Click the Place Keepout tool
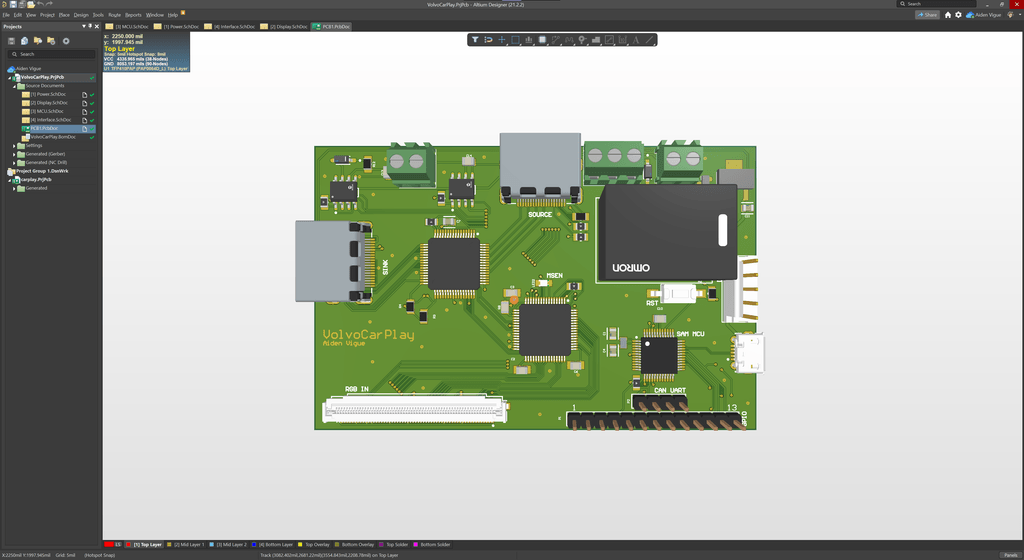Image resolution: width=1024 pixels, height=560 pixels. pyautogui.click(x=609, y=40)
